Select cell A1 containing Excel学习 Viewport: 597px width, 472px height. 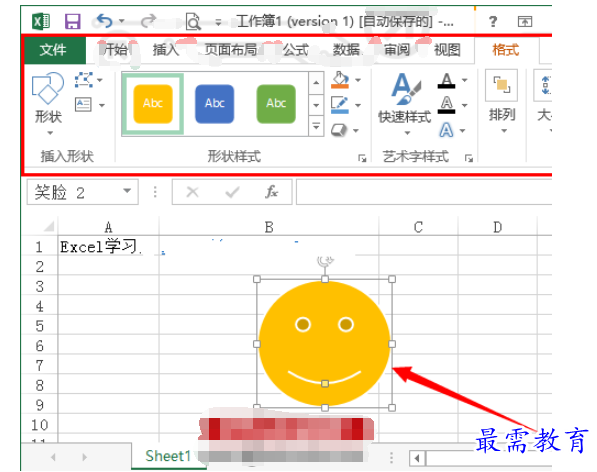pos(109,247)
